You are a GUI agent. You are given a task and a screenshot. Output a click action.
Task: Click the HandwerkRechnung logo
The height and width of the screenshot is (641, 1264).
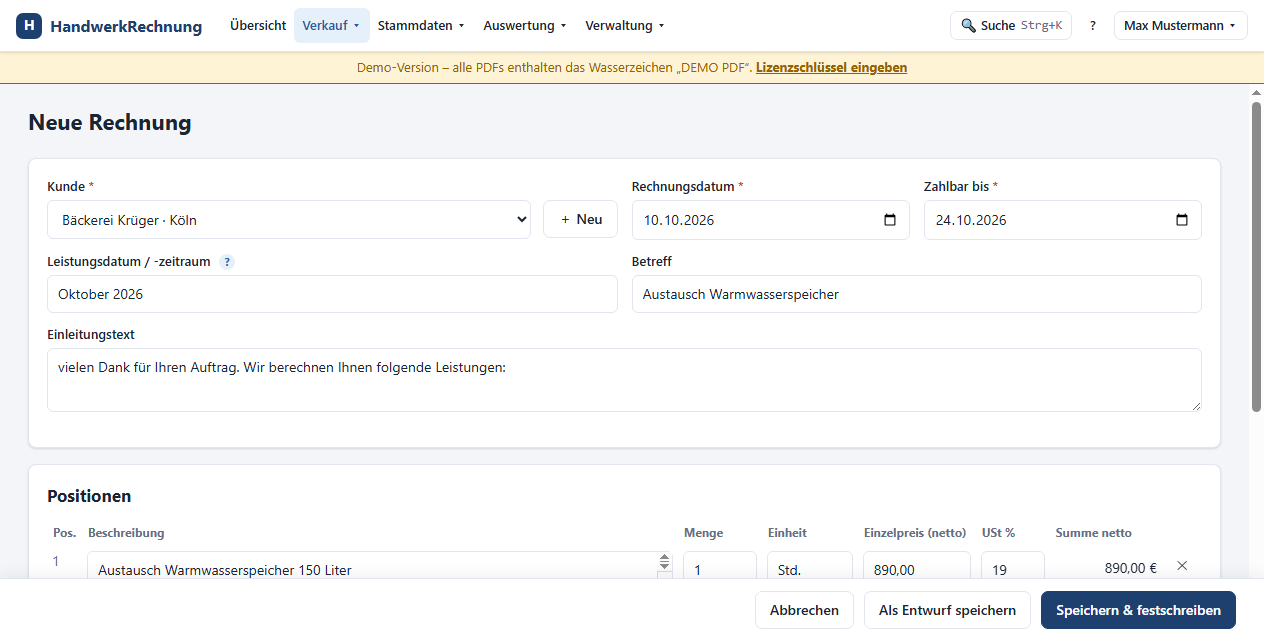coord(109,26)
